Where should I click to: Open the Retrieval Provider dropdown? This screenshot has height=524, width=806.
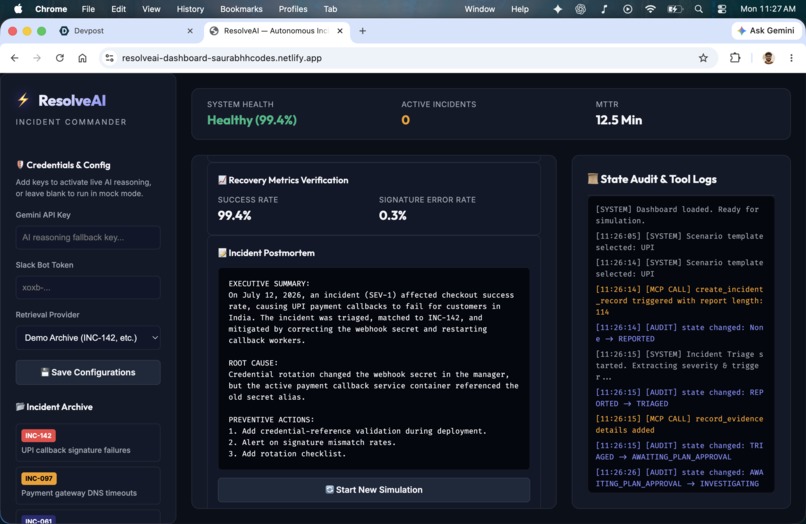pyautogui.click(x=88, y=338)
